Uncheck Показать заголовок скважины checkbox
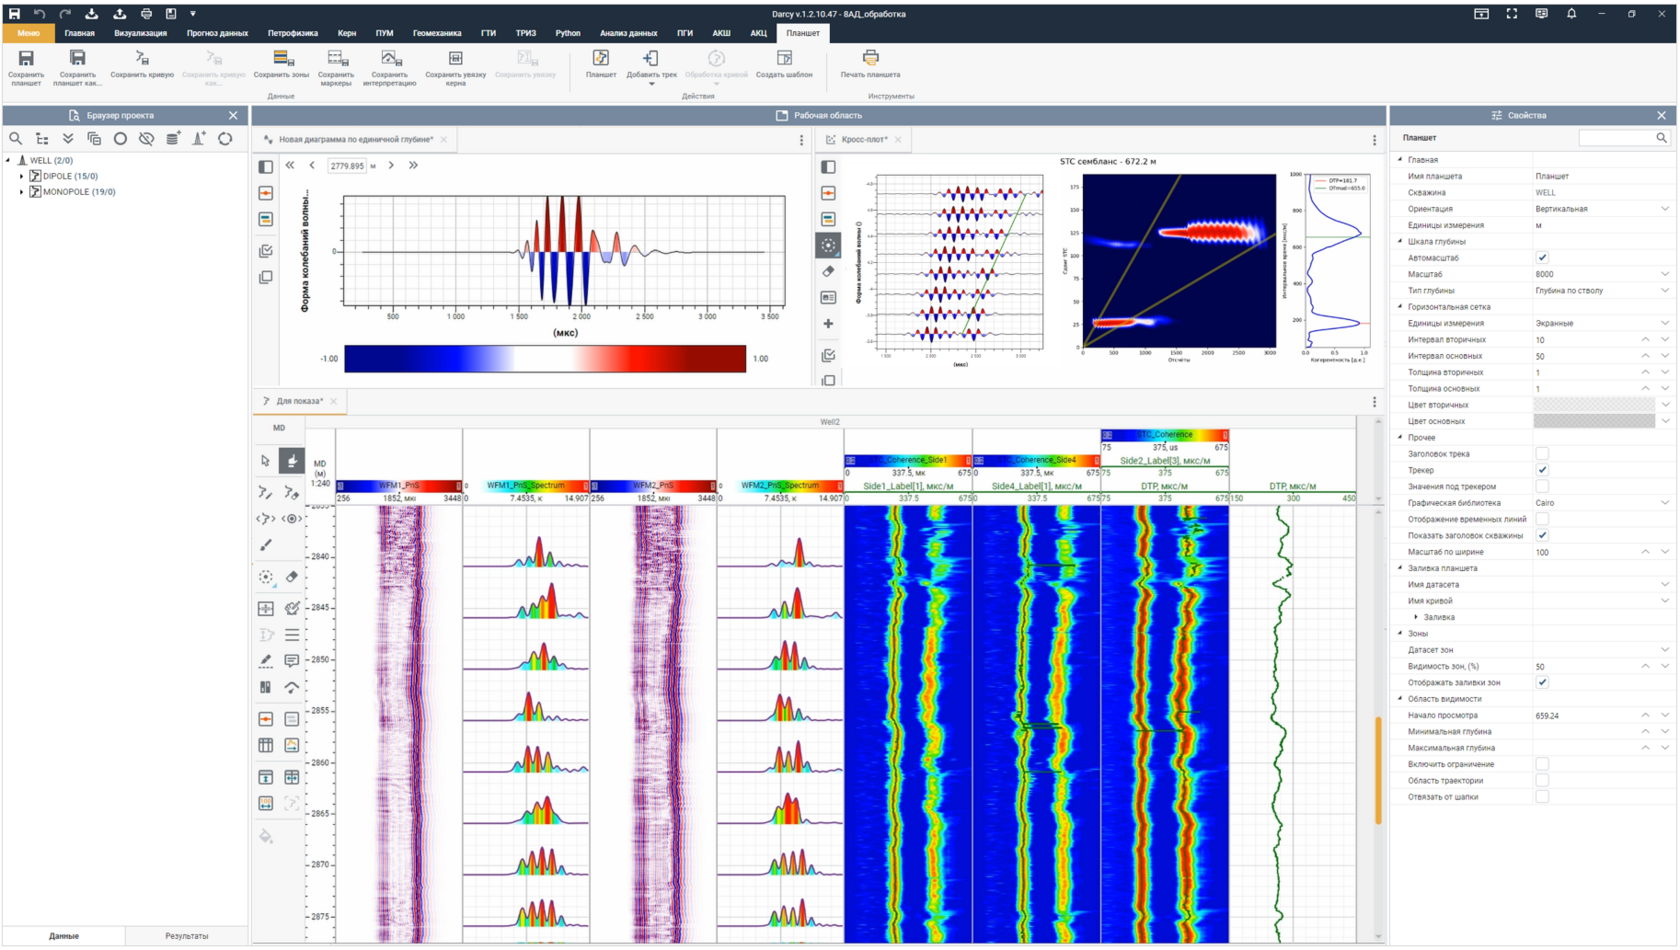Image resolution: width=1680 pixels, height=950 pixels. point(1542,536)
